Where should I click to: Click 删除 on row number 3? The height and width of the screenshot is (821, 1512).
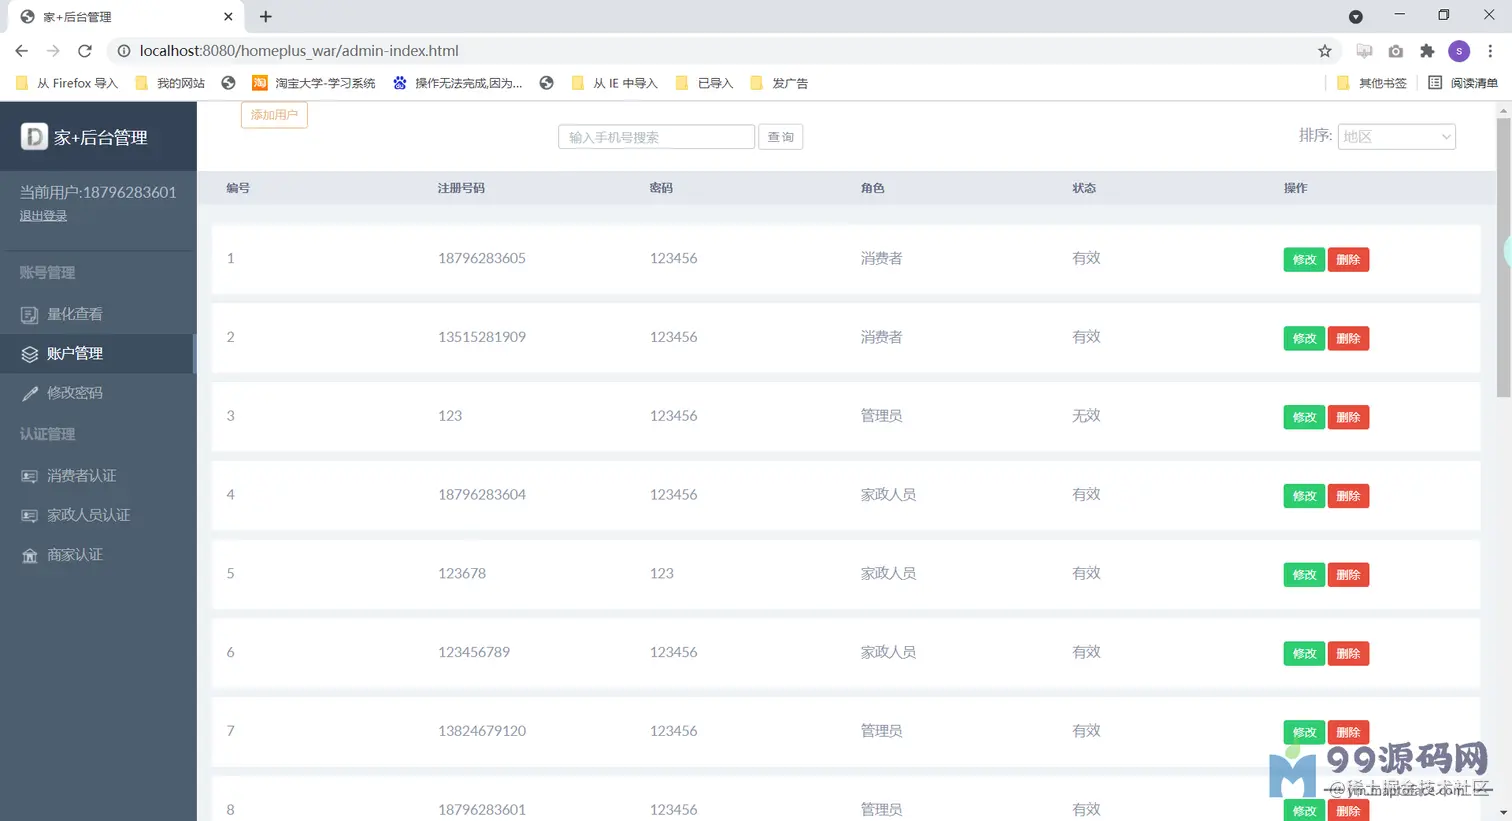tap(1348, 417)
